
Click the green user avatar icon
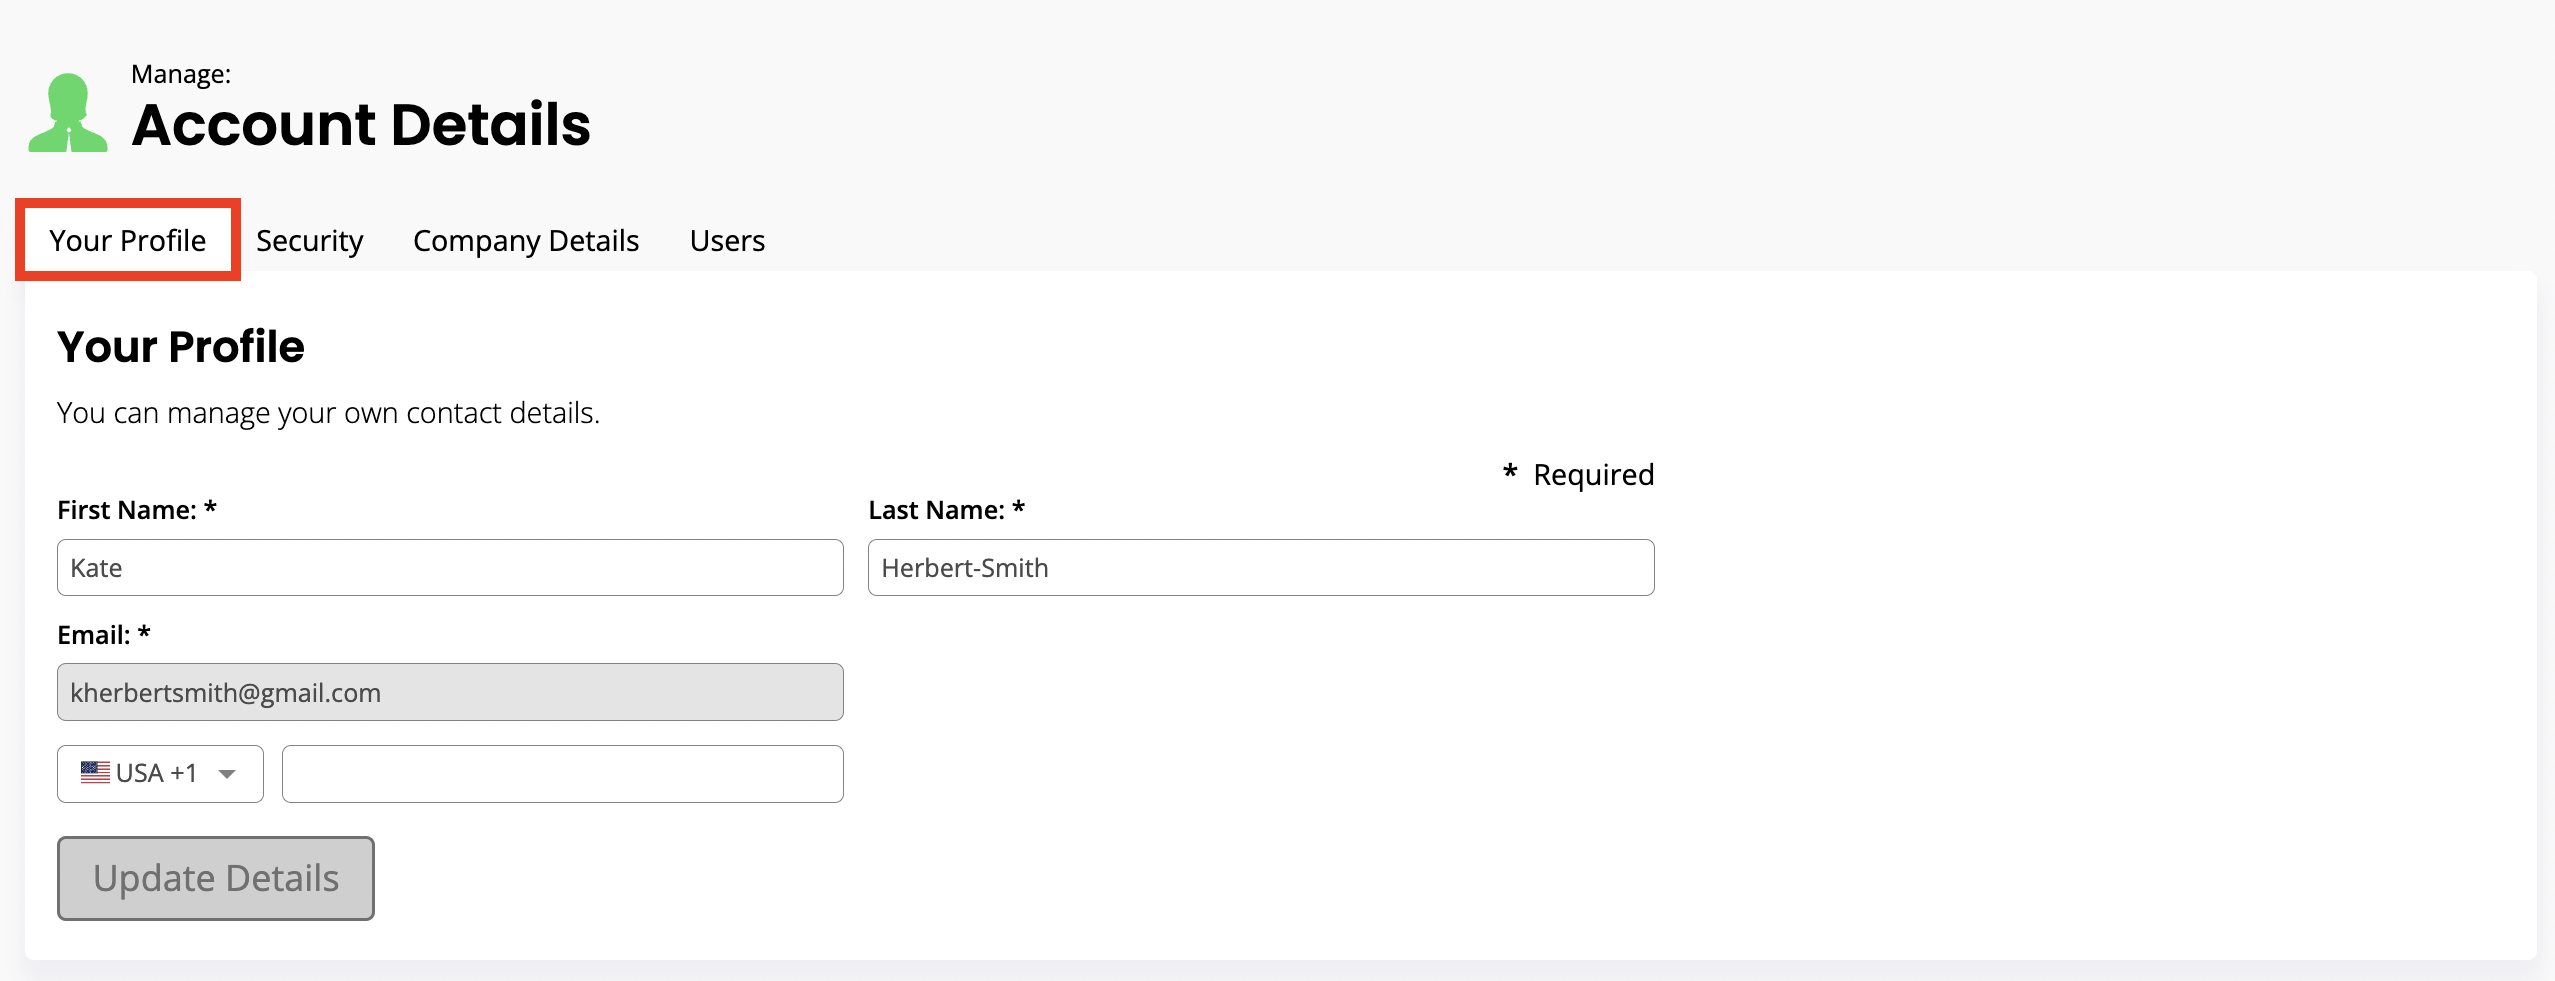68,112
